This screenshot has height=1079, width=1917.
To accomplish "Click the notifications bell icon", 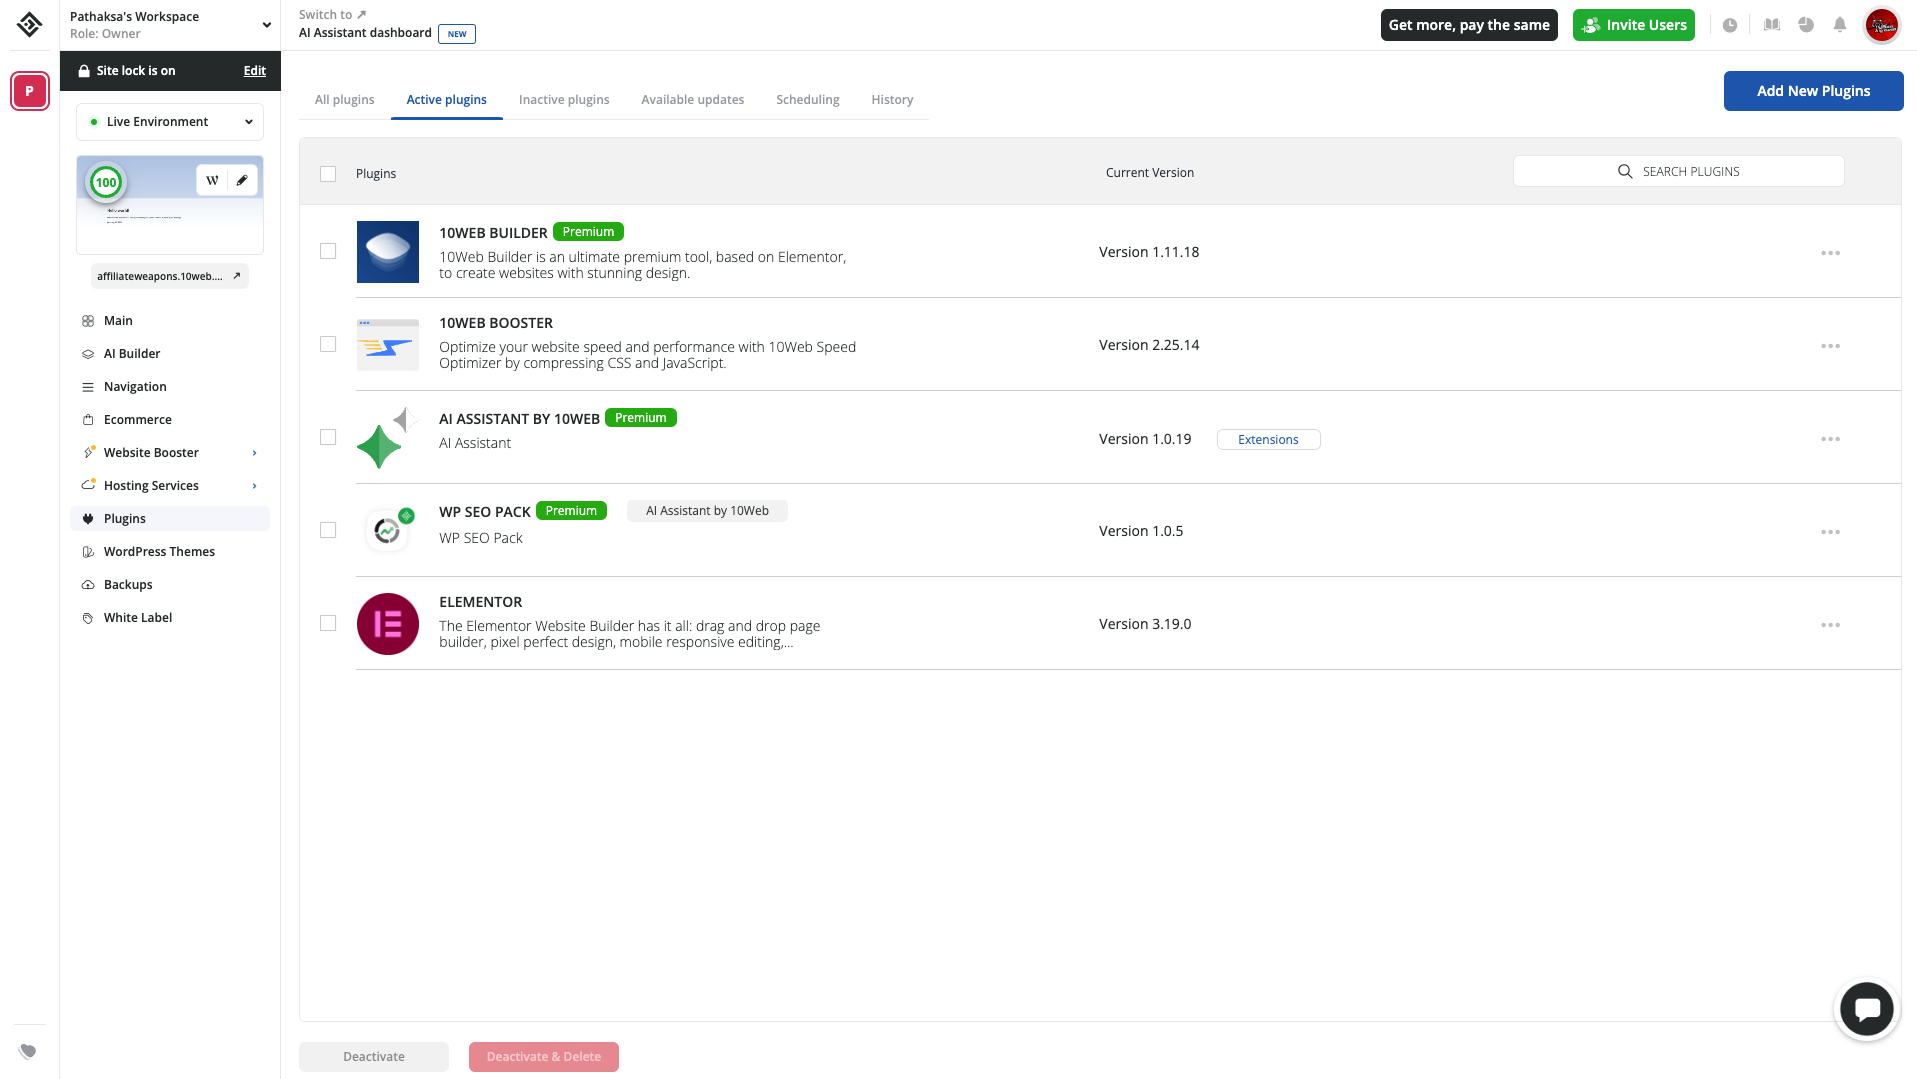I will pos(1839,25).
